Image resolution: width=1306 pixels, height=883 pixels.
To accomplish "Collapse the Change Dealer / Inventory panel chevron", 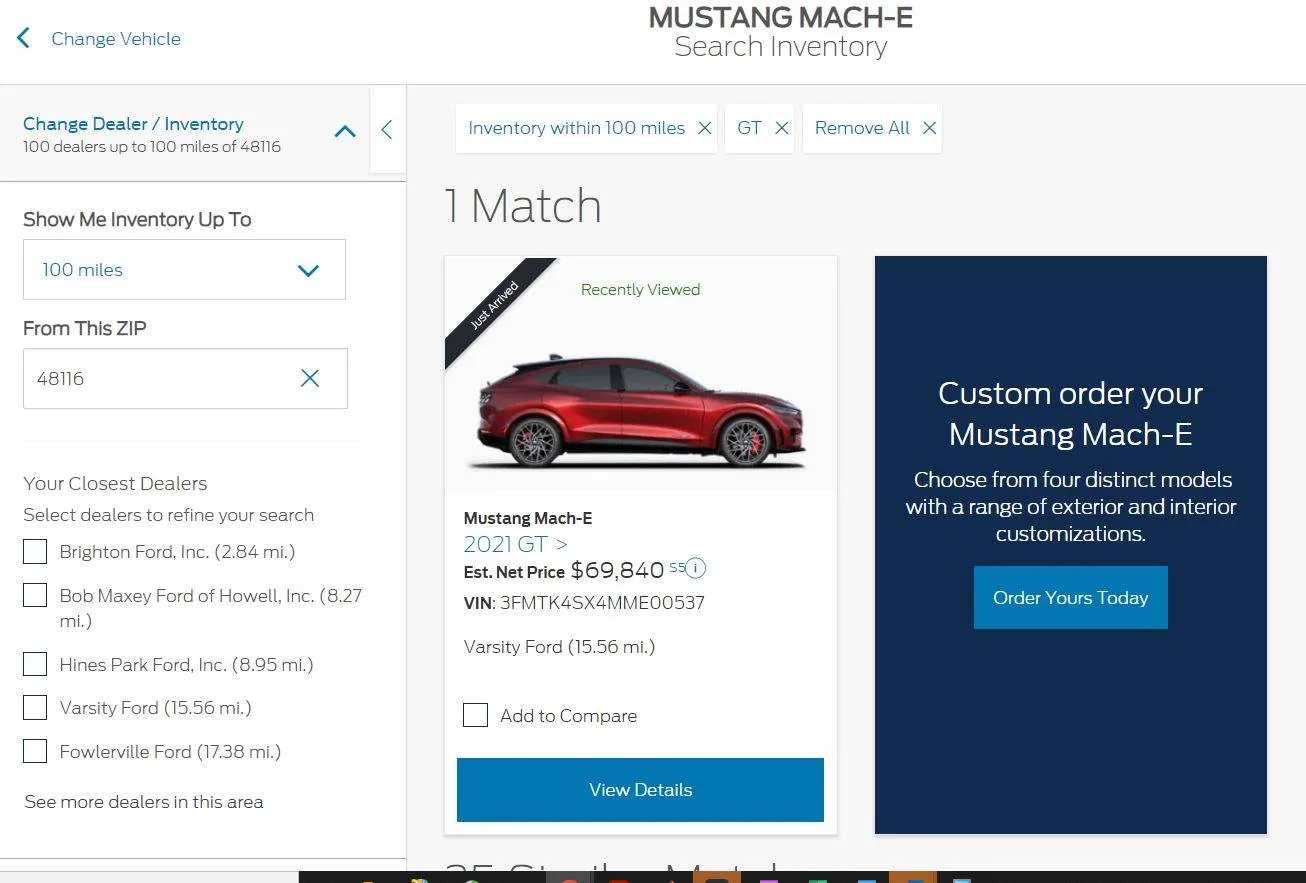I will point(345,131).
